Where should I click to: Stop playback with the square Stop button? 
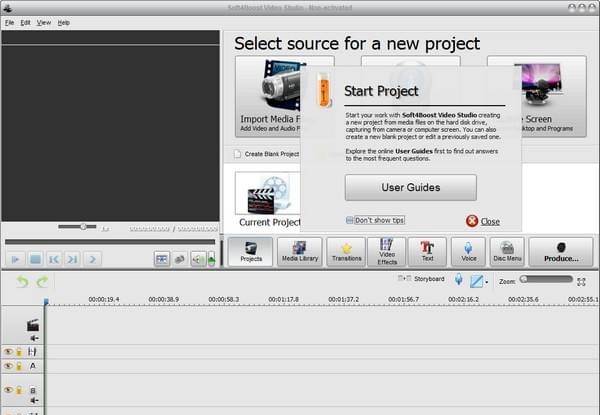[x=35, y=259]
